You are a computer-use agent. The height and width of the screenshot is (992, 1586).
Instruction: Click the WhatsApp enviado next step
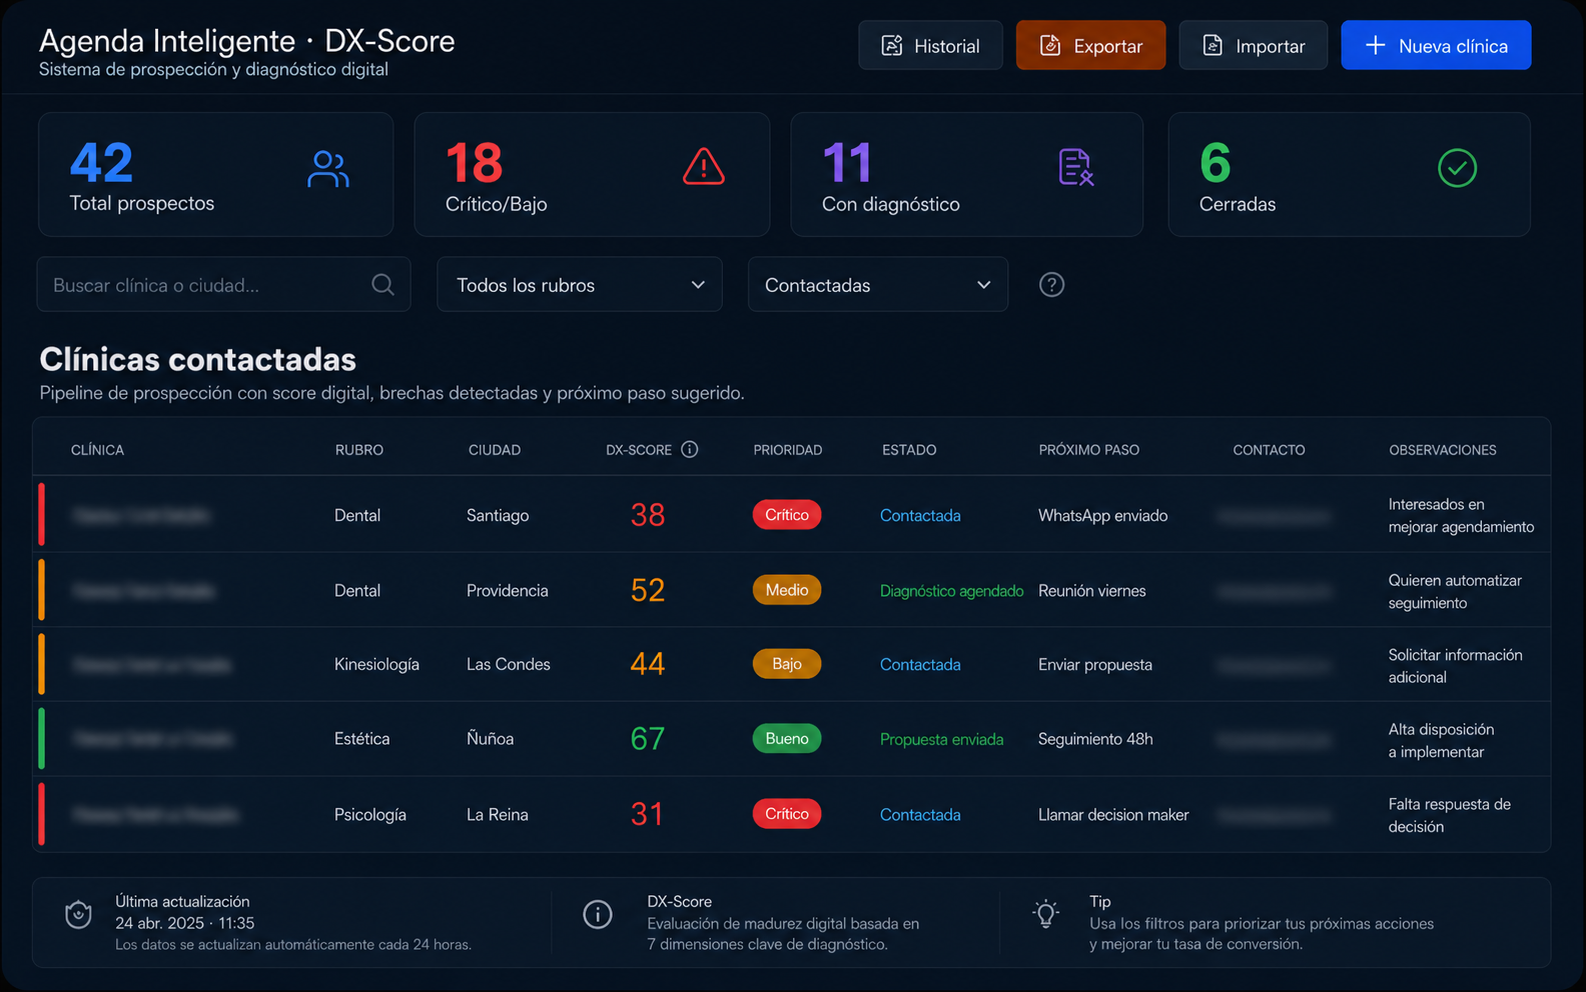[x=1103, y=515]
